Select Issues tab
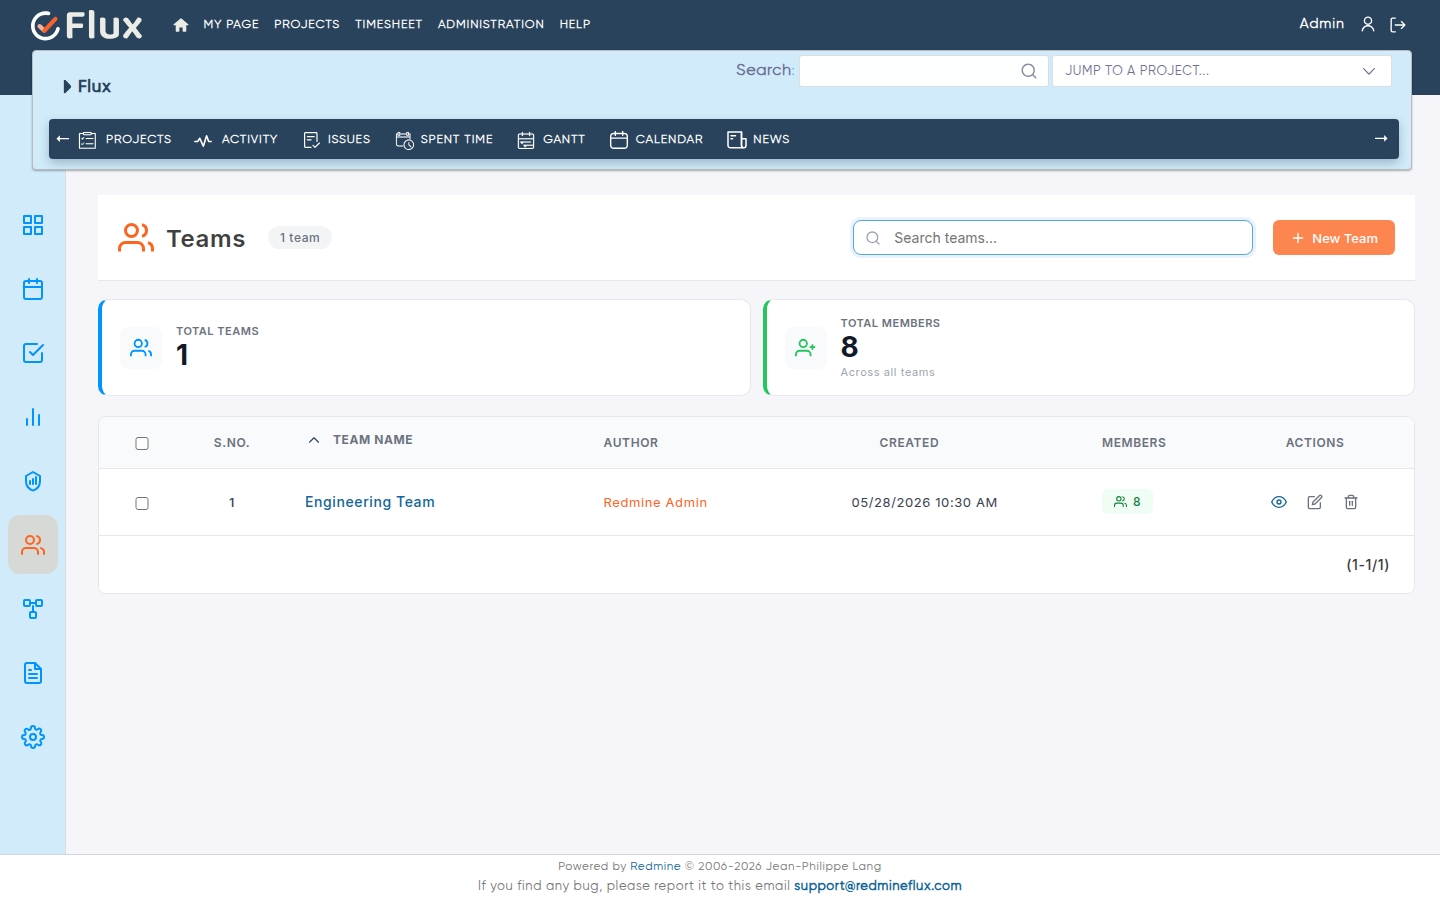The width and height of the screenshot is (1440, 900). coord(336,139)
